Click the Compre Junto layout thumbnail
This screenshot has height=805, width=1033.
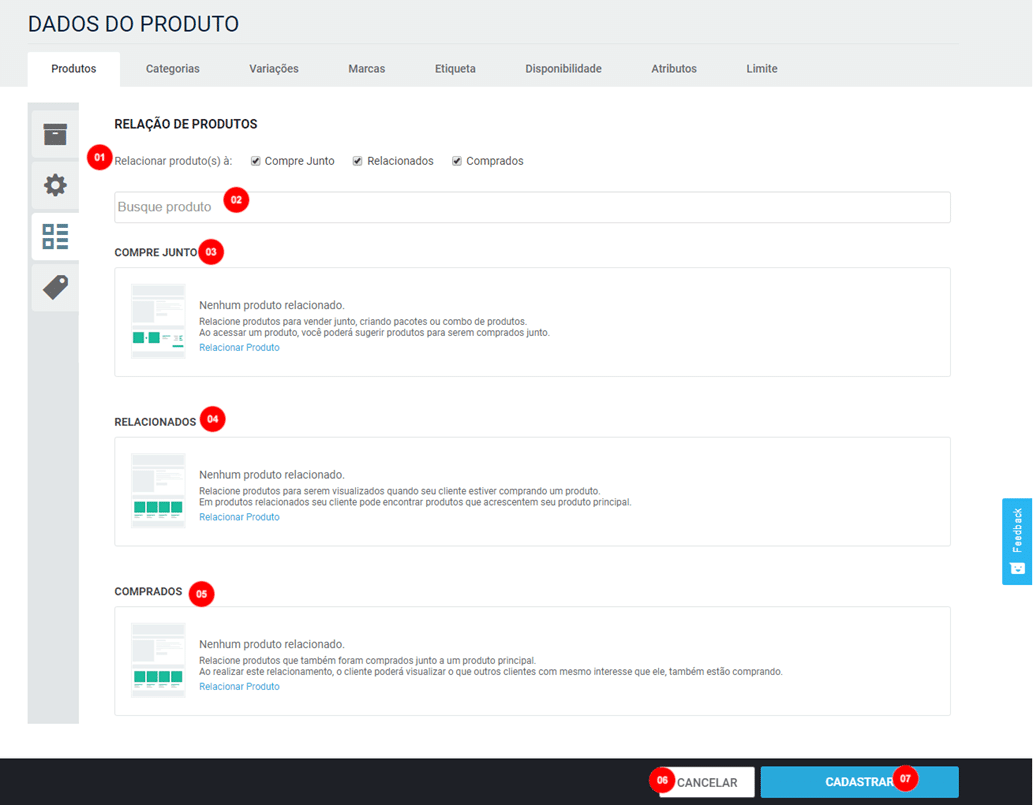[x=158, y=321]
